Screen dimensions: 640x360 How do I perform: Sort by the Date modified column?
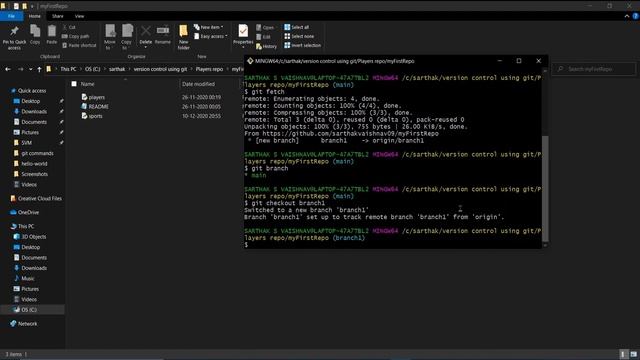(198, 84)
